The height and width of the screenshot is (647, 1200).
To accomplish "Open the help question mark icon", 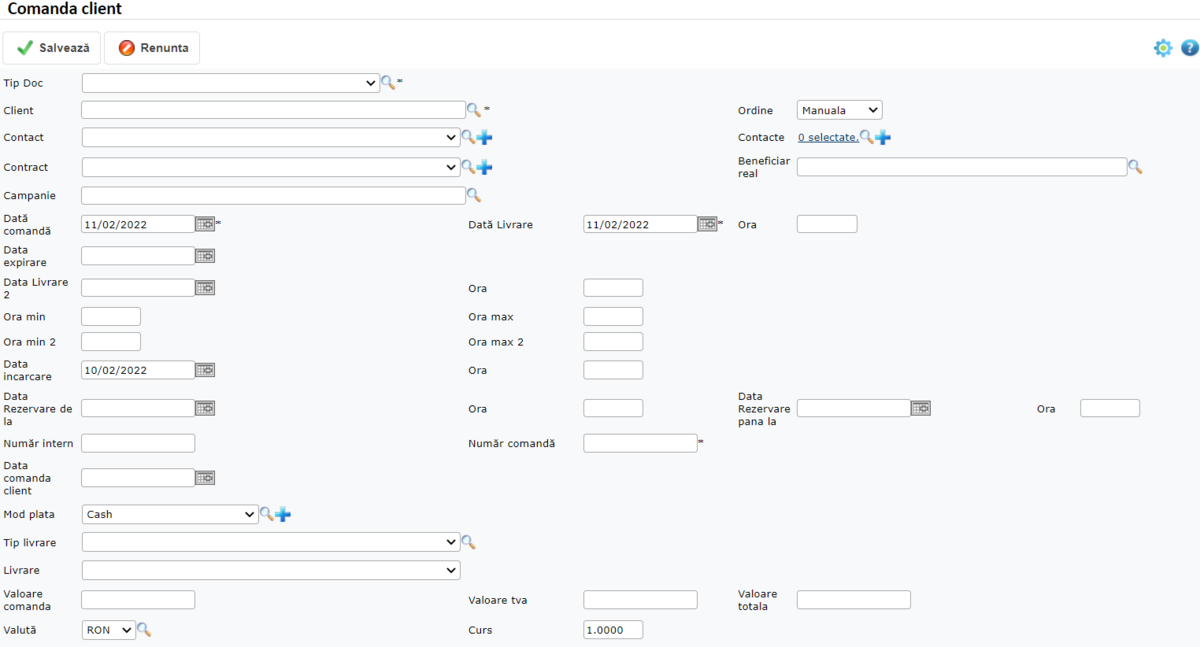I will point(1189,48).
